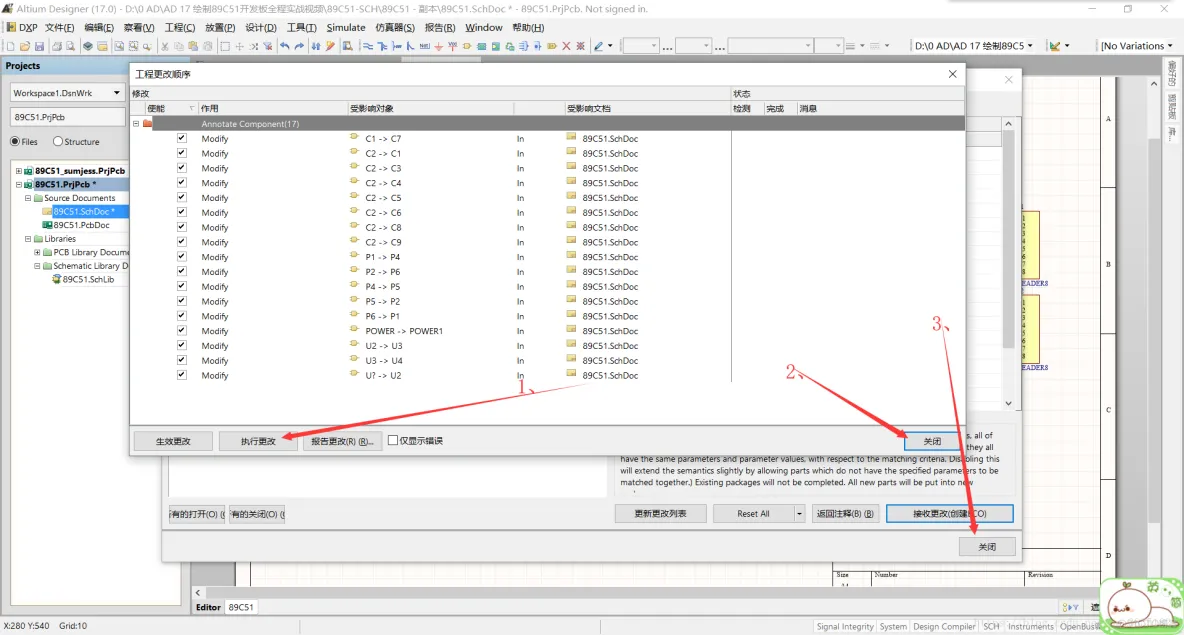Image resolution: width=1184 pixels, height=635 pixels.
Task: Select the place wire tool icon
Action: (368, 46)
